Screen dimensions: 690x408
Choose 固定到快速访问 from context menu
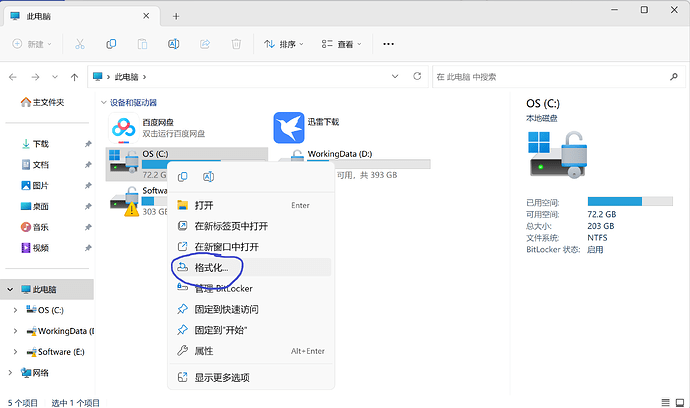[x=251, y=309]
